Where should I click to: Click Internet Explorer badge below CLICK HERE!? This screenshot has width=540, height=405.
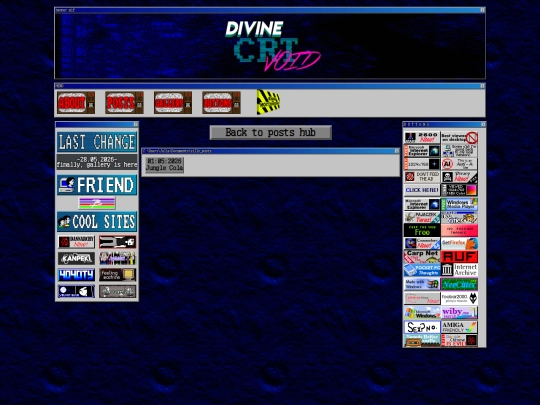coord(422,204)
